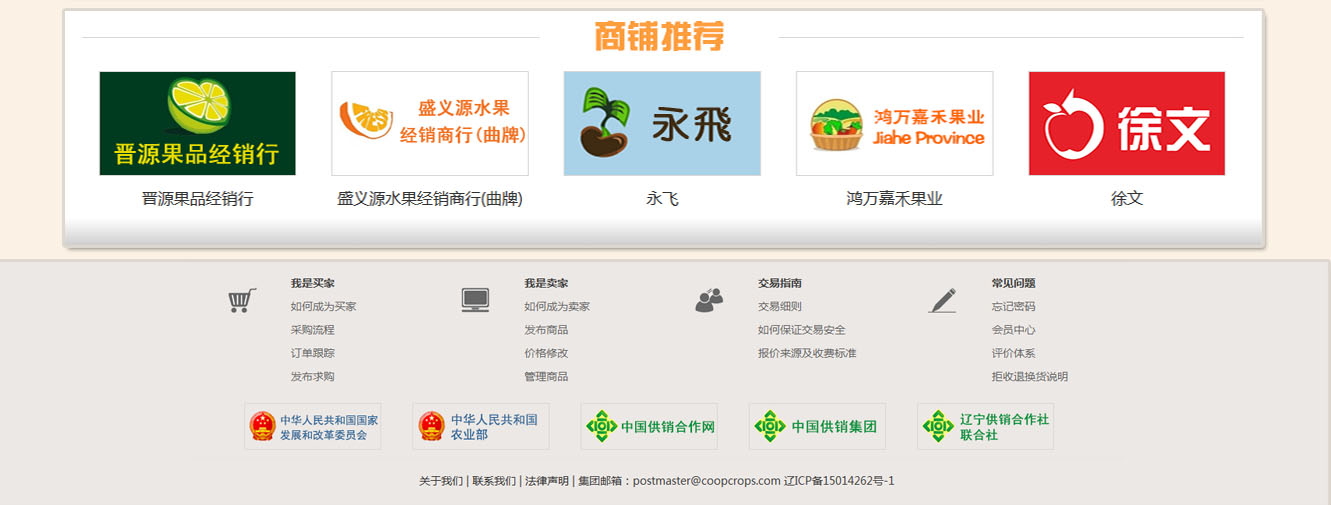The height and width of the screenshot is (505, 1331).
Task: Open 中国供销合作网 partner link
Action: [649, 427]
